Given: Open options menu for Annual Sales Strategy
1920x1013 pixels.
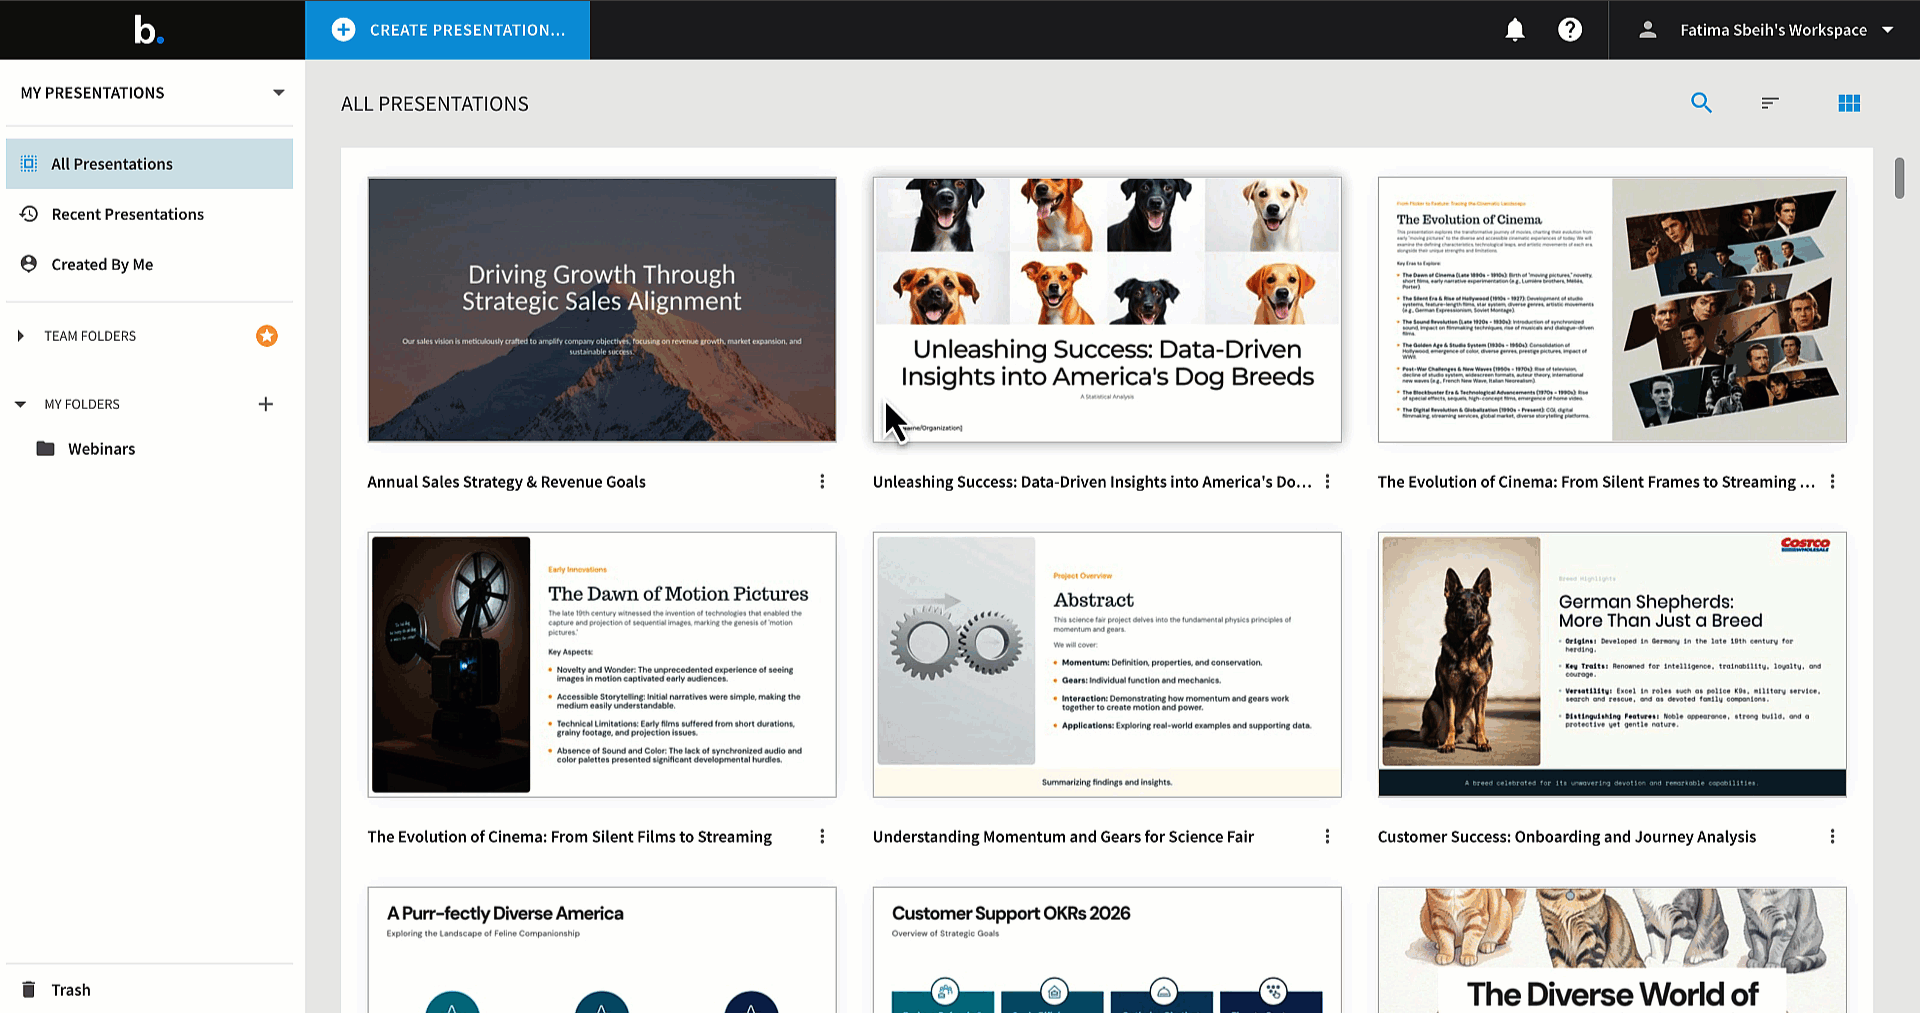Looking at the screenshot, I should (x=822, y=482).
